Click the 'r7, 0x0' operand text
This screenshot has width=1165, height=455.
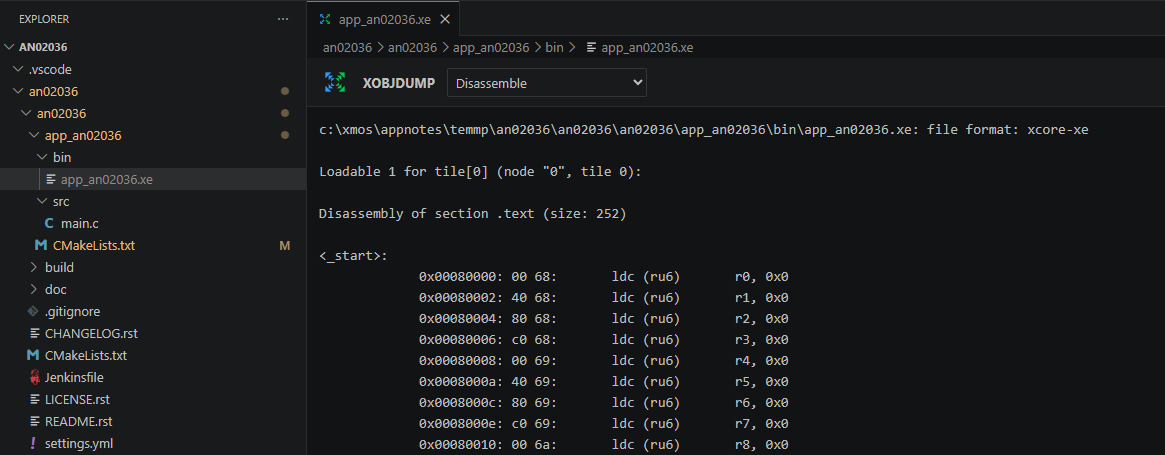[x=762, y=425]
